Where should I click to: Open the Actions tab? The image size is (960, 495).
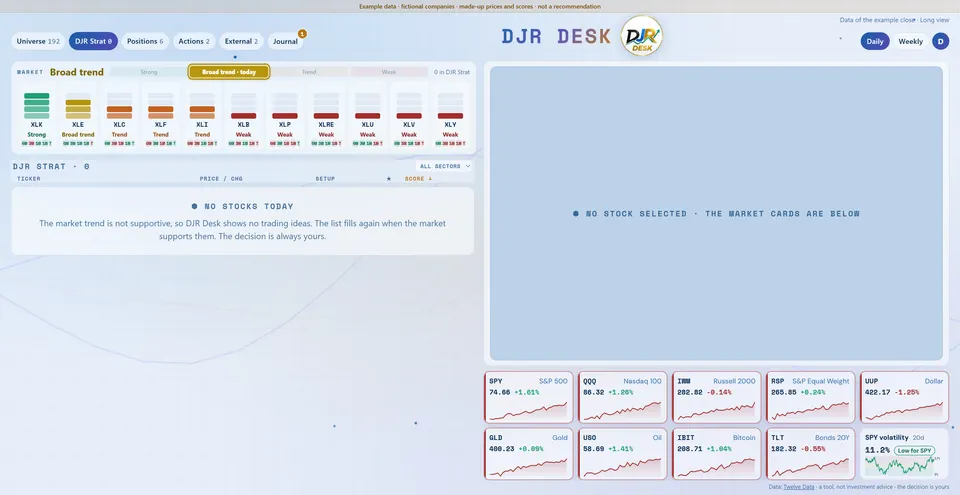194,41
